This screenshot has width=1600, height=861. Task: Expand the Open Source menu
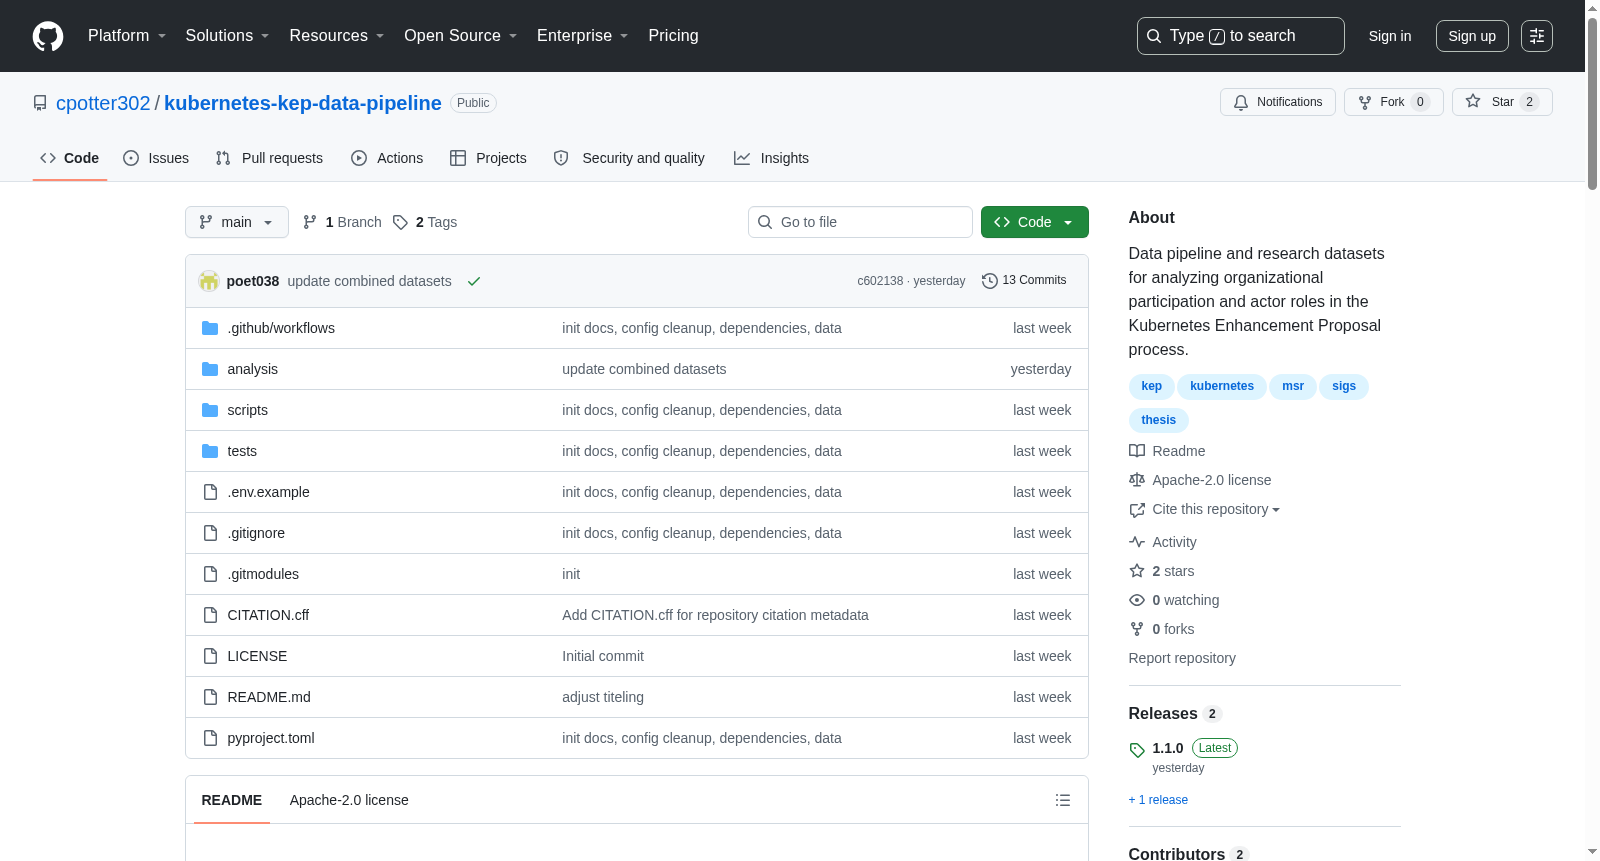click(x=461, y=36)
